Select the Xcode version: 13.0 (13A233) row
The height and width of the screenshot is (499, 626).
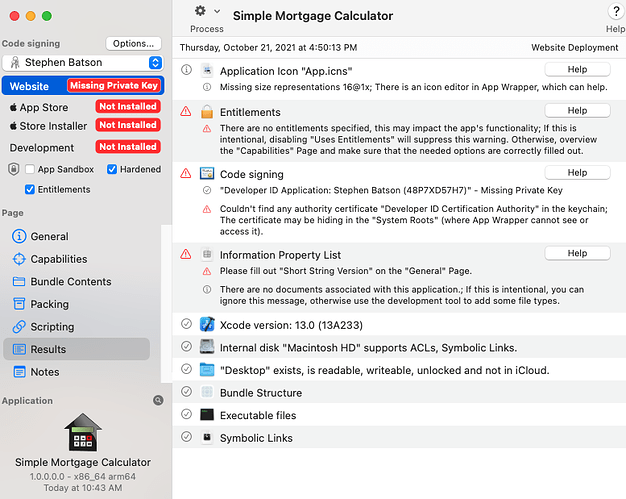399,324
